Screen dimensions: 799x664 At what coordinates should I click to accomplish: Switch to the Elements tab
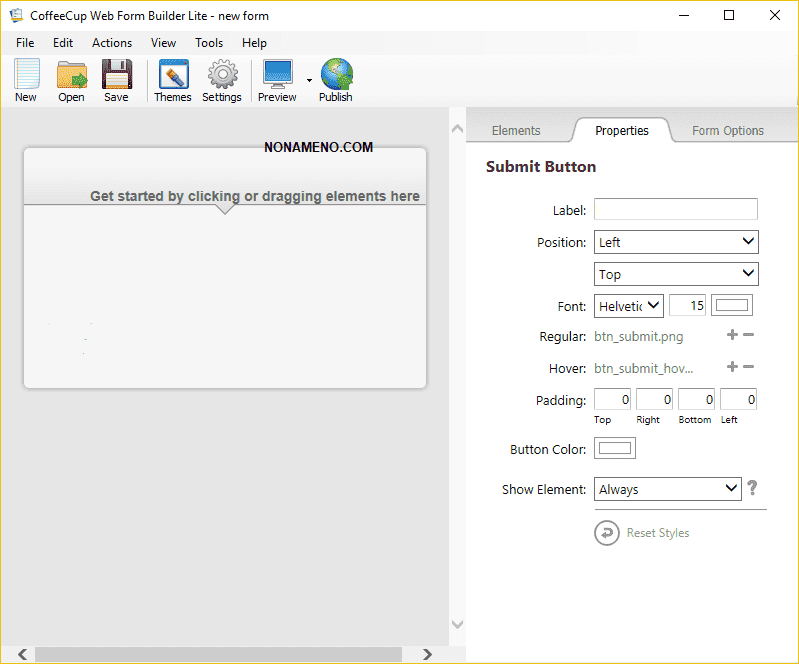516,131
